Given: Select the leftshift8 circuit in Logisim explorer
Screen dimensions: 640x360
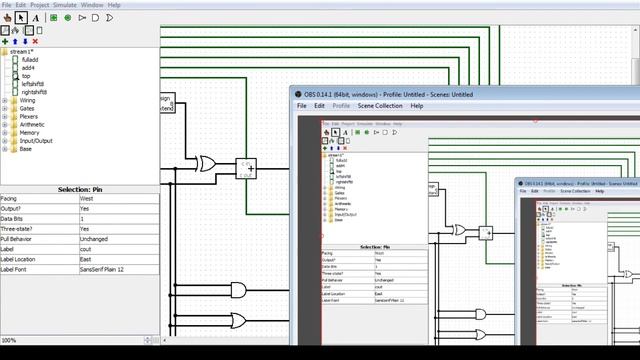Looking at the screenshot, I should click(x=33, y=84).
